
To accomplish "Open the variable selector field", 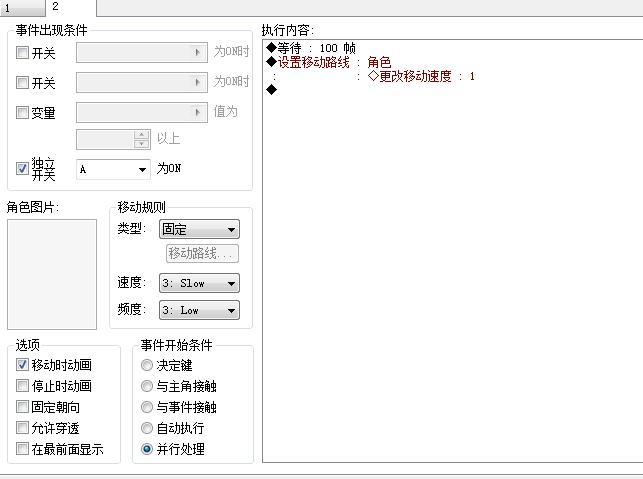I will coord(142,112).
